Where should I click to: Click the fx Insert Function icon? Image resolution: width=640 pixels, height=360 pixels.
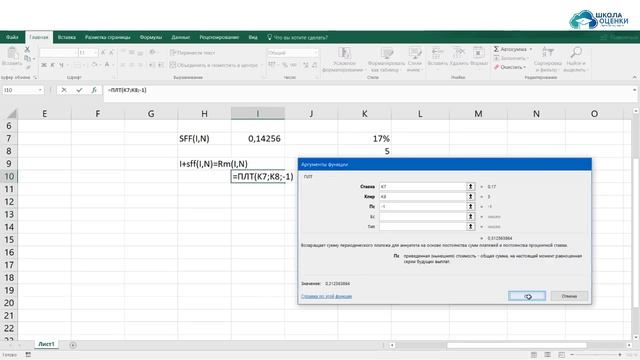point(94,90)
